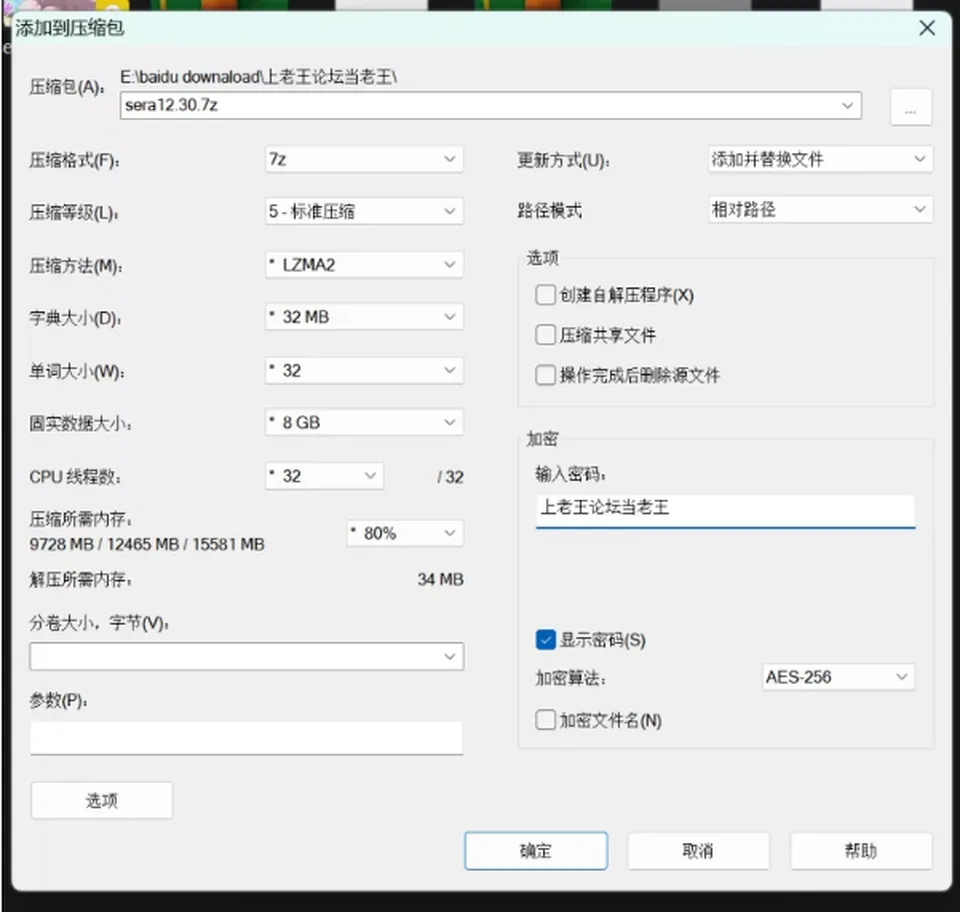The height and width of the screenshot is (912, 960).
Task: Close the 添加到压缩包 dialog
Action: point(927,28)
